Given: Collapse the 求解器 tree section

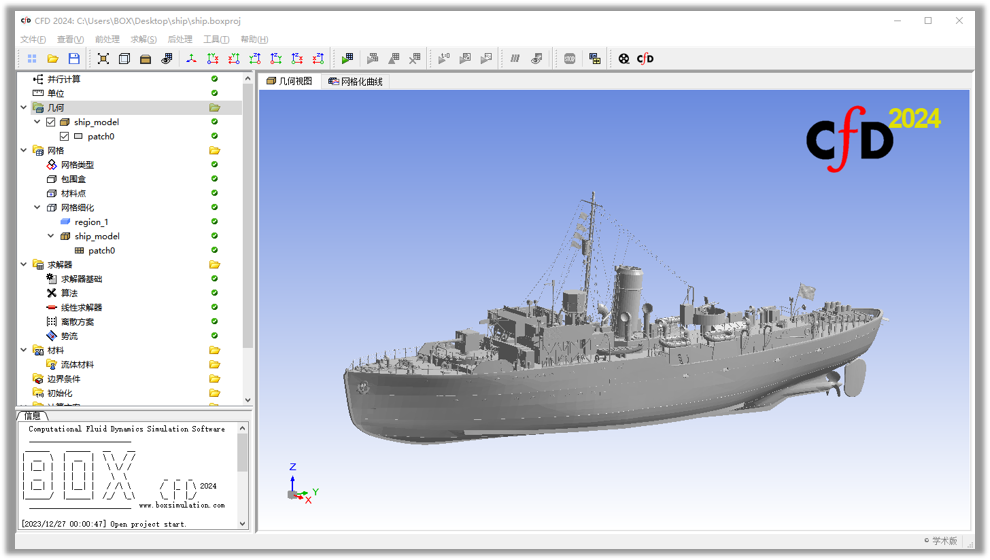Looking at the screenshot, I should [24, 265].
